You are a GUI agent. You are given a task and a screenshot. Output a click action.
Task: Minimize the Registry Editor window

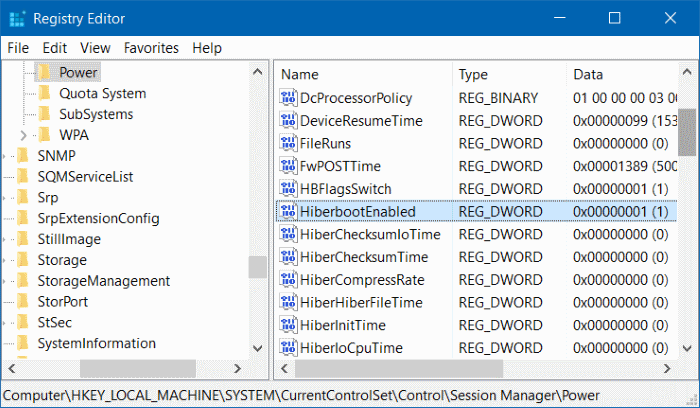(559, 18)
